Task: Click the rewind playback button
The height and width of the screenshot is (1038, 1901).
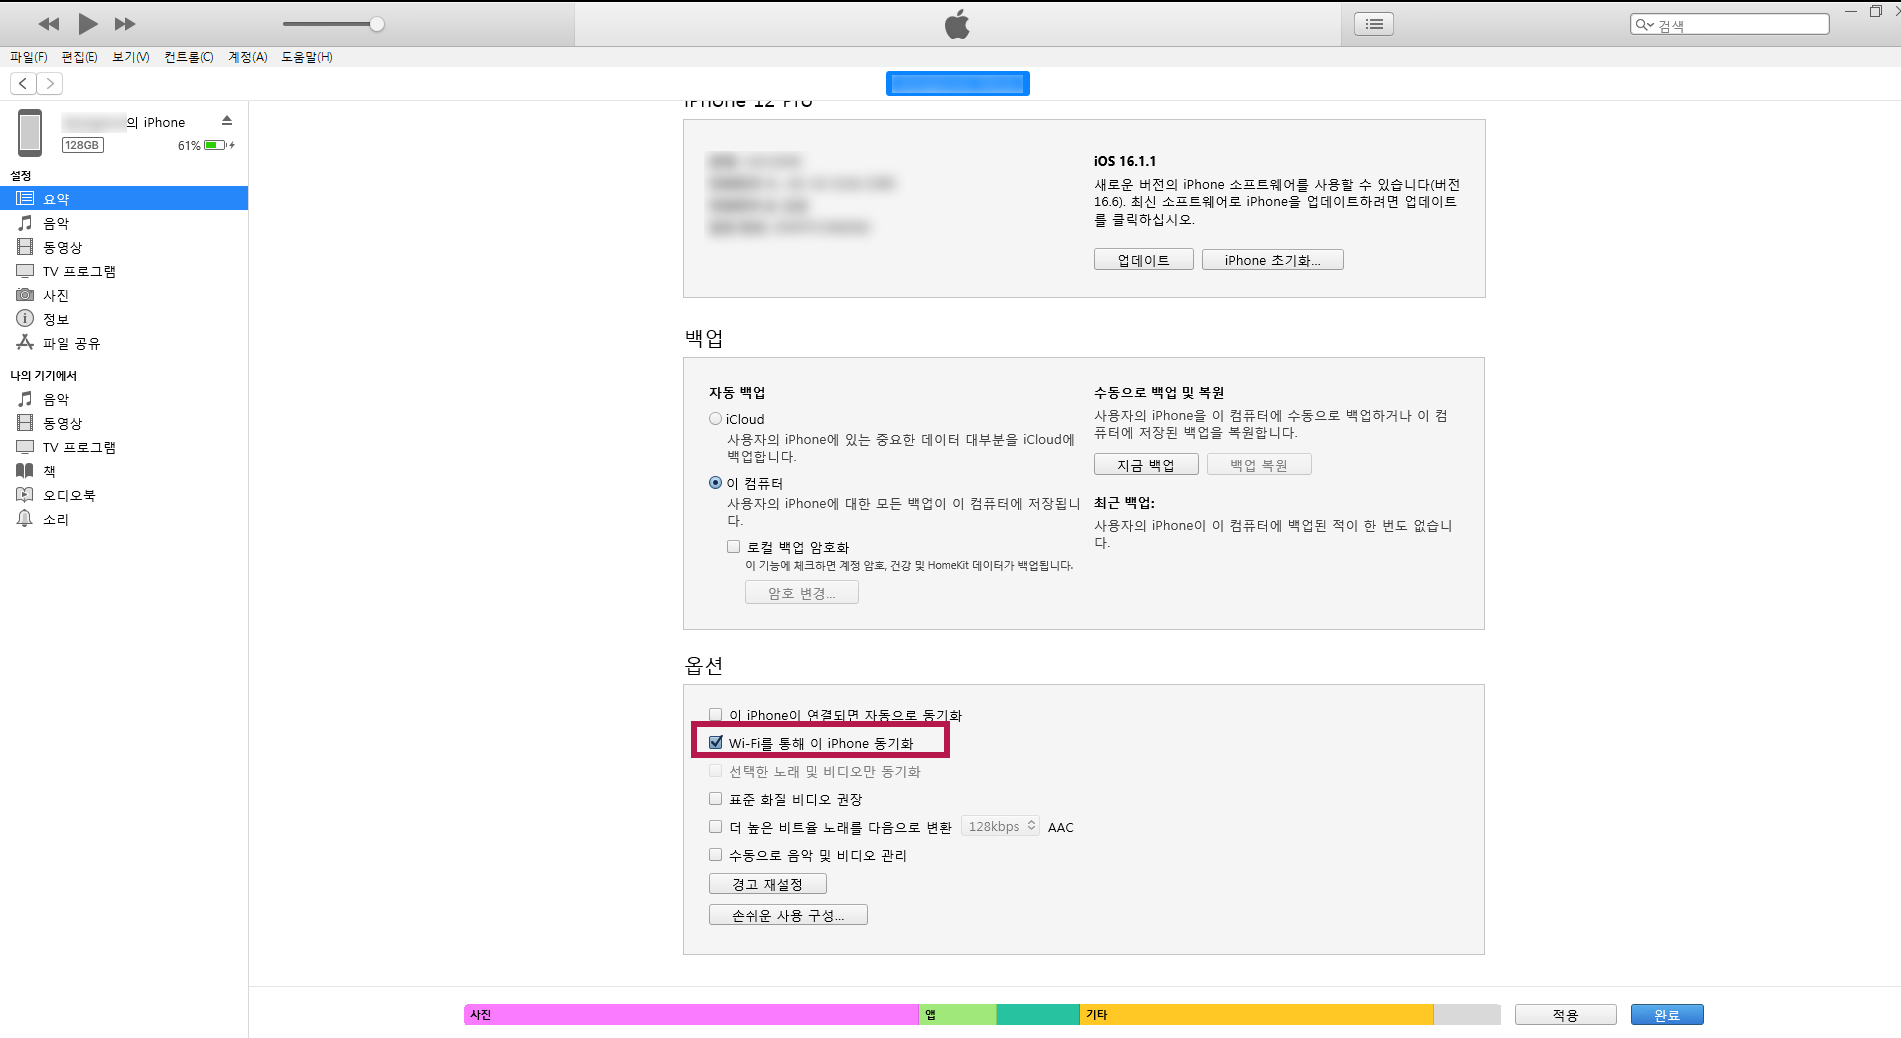Action: [48, 24]
